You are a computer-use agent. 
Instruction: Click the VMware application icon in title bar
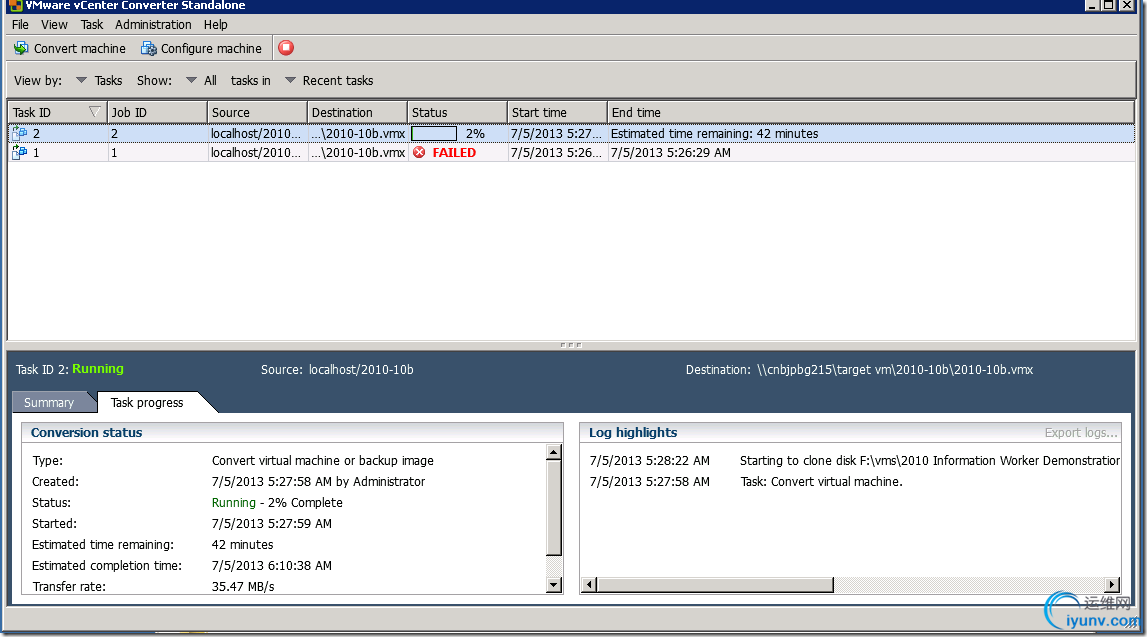[x=15, y=6]
